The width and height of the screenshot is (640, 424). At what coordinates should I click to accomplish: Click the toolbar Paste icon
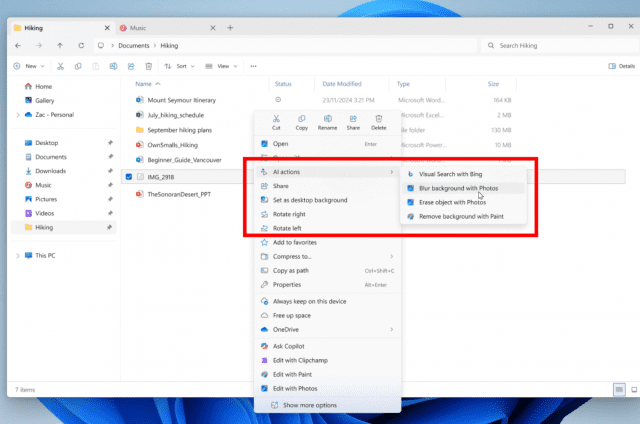(x=96, y=66)
